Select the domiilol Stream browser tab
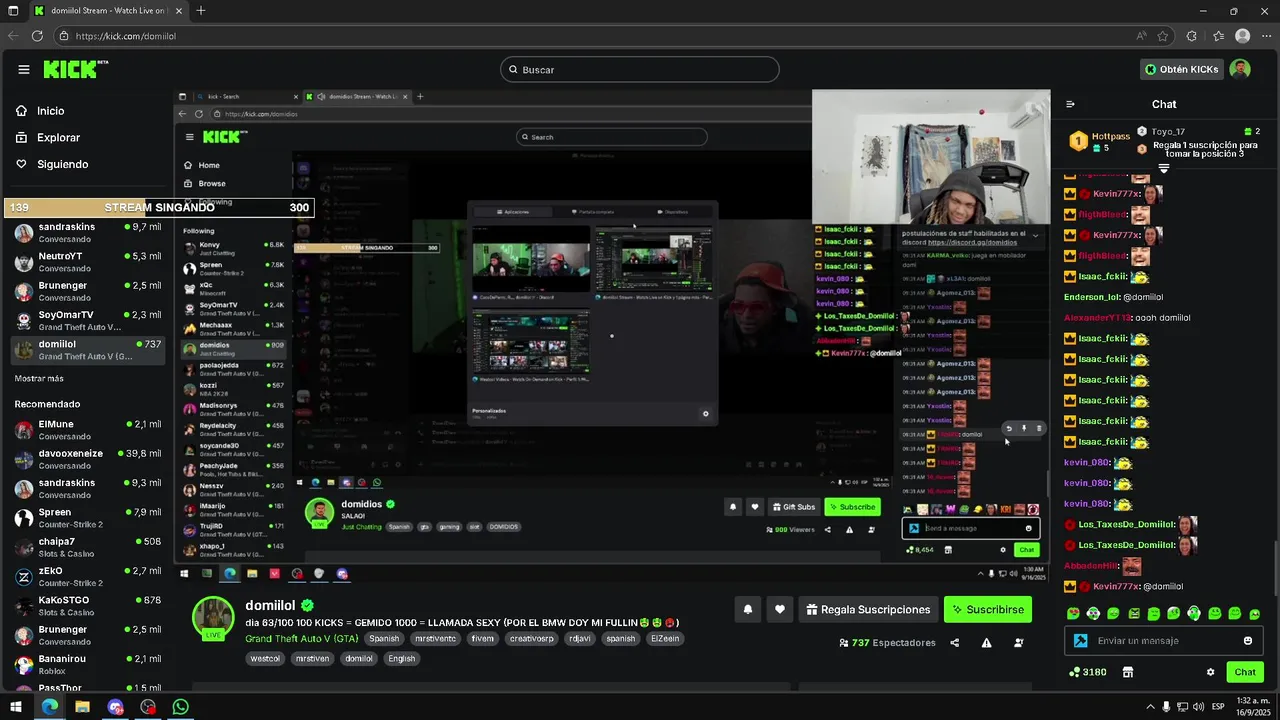This screenshot has height=720, width=1280. tap(107, 11)
